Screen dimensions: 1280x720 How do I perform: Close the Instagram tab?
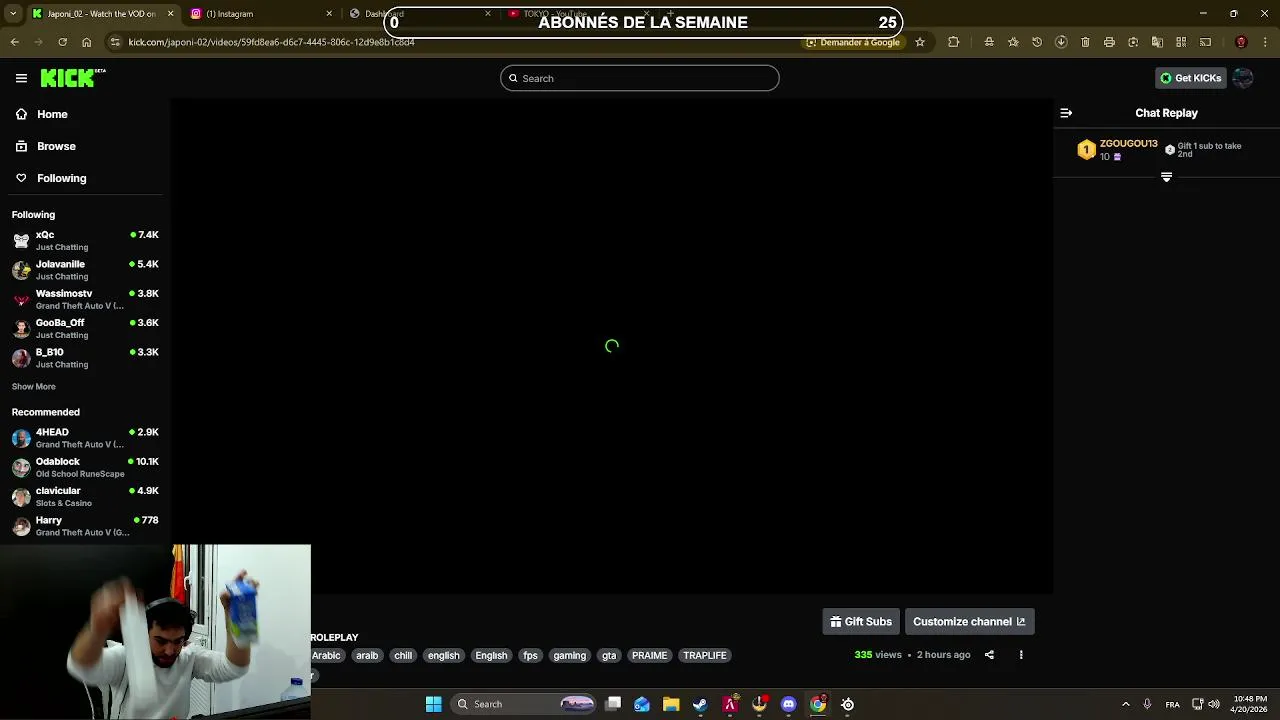[x=329, y=14]
